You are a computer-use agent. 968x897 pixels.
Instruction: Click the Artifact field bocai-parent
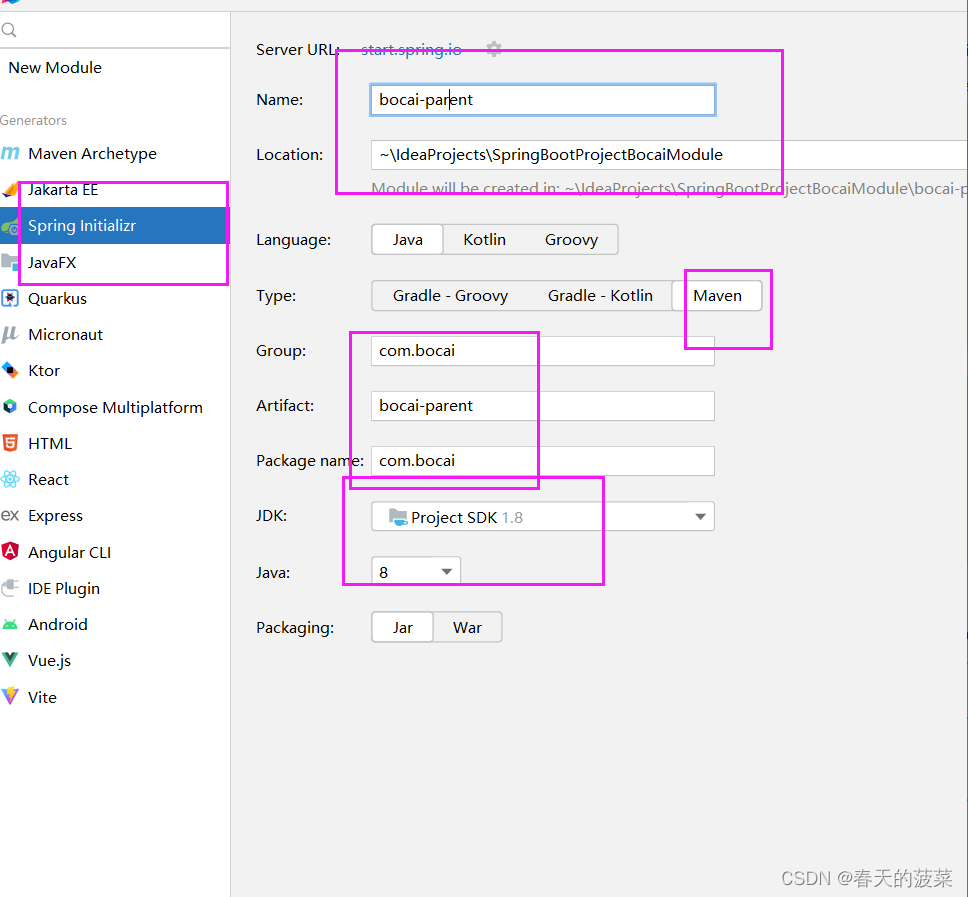click(x=543, y=406)
